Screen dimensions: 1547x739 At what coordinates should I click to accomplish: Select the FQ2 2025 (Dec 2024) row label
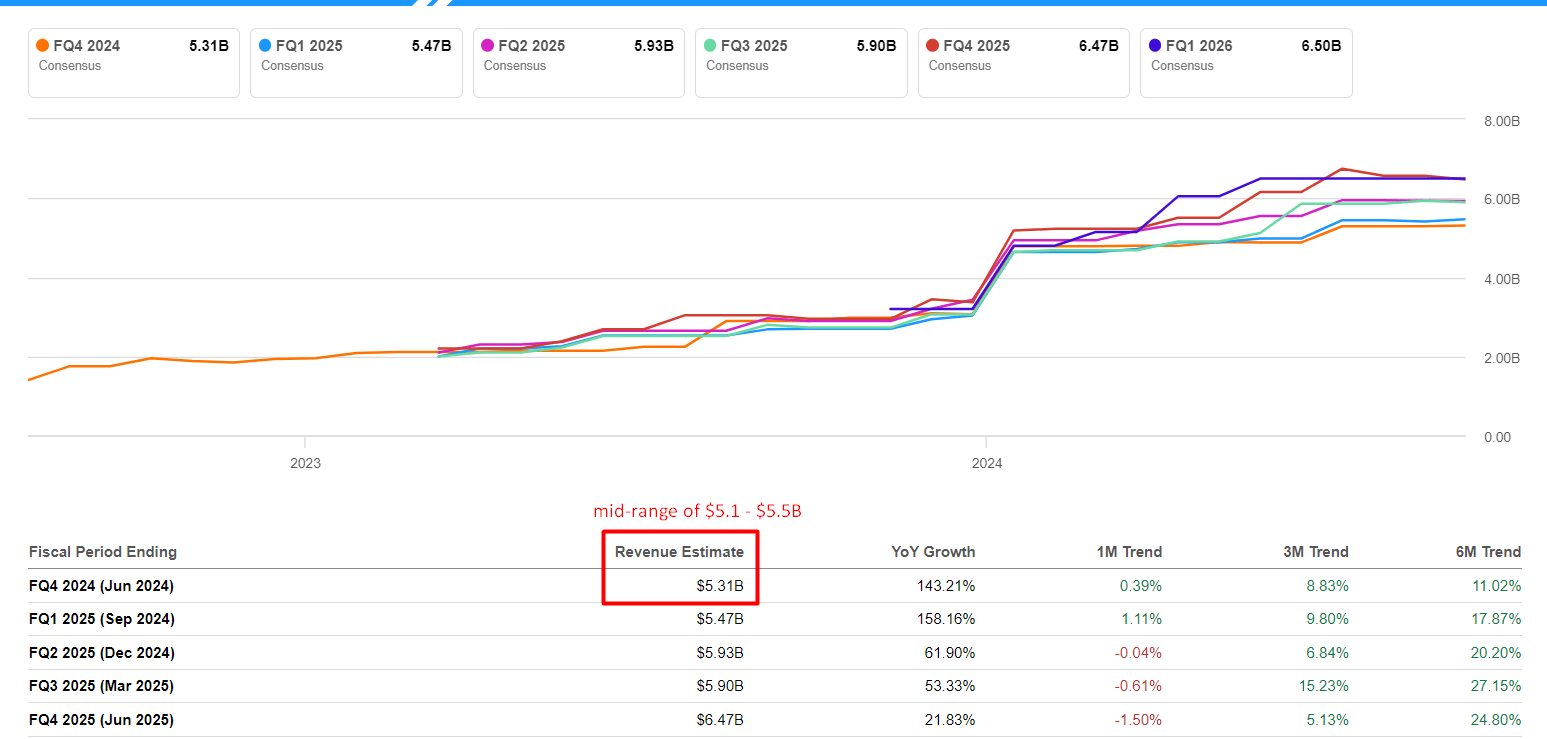click(x=102, y=653)
